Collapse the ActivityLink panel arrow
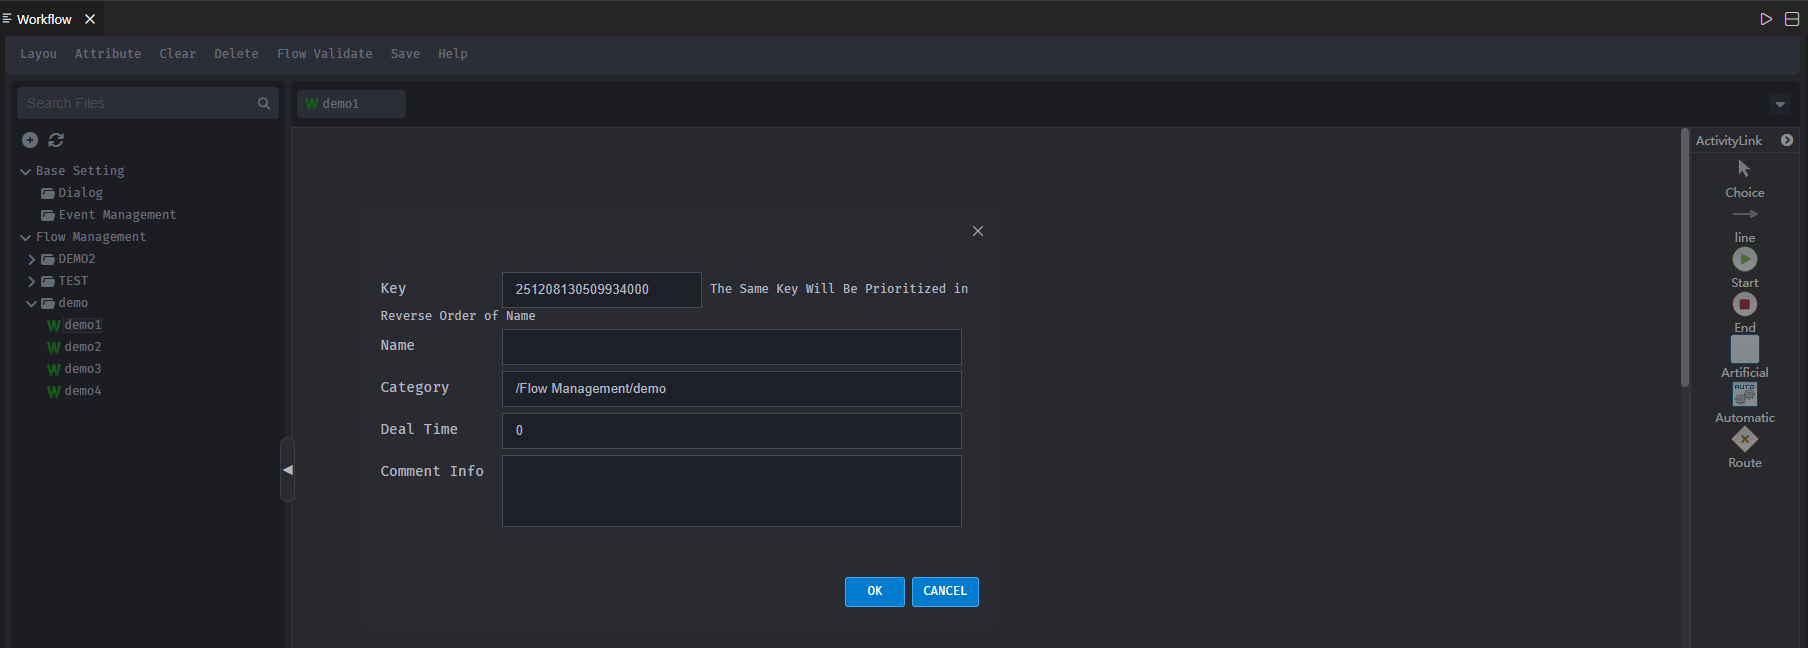Image resolution: width=1808 pixels, height=648 pixels. click(x=1787, y=140)
